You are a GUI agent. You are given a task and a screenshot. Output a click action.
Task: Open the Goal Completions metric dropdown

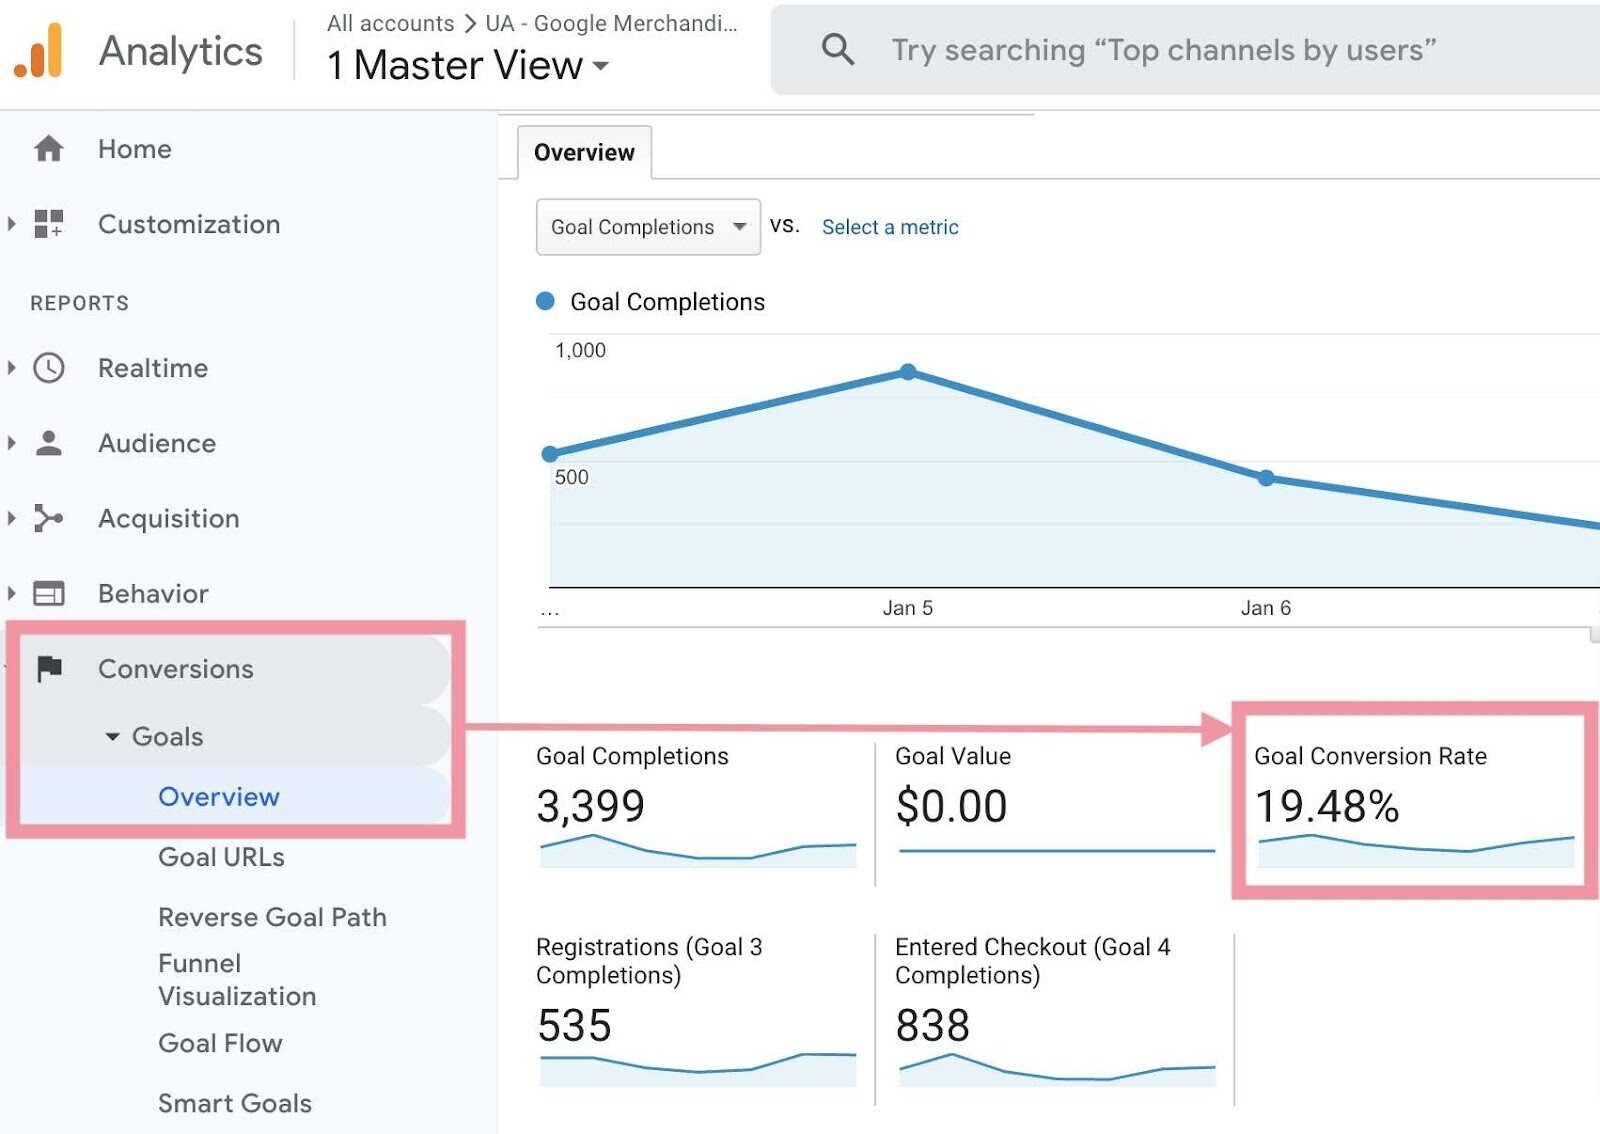click(x=648, y=227)
